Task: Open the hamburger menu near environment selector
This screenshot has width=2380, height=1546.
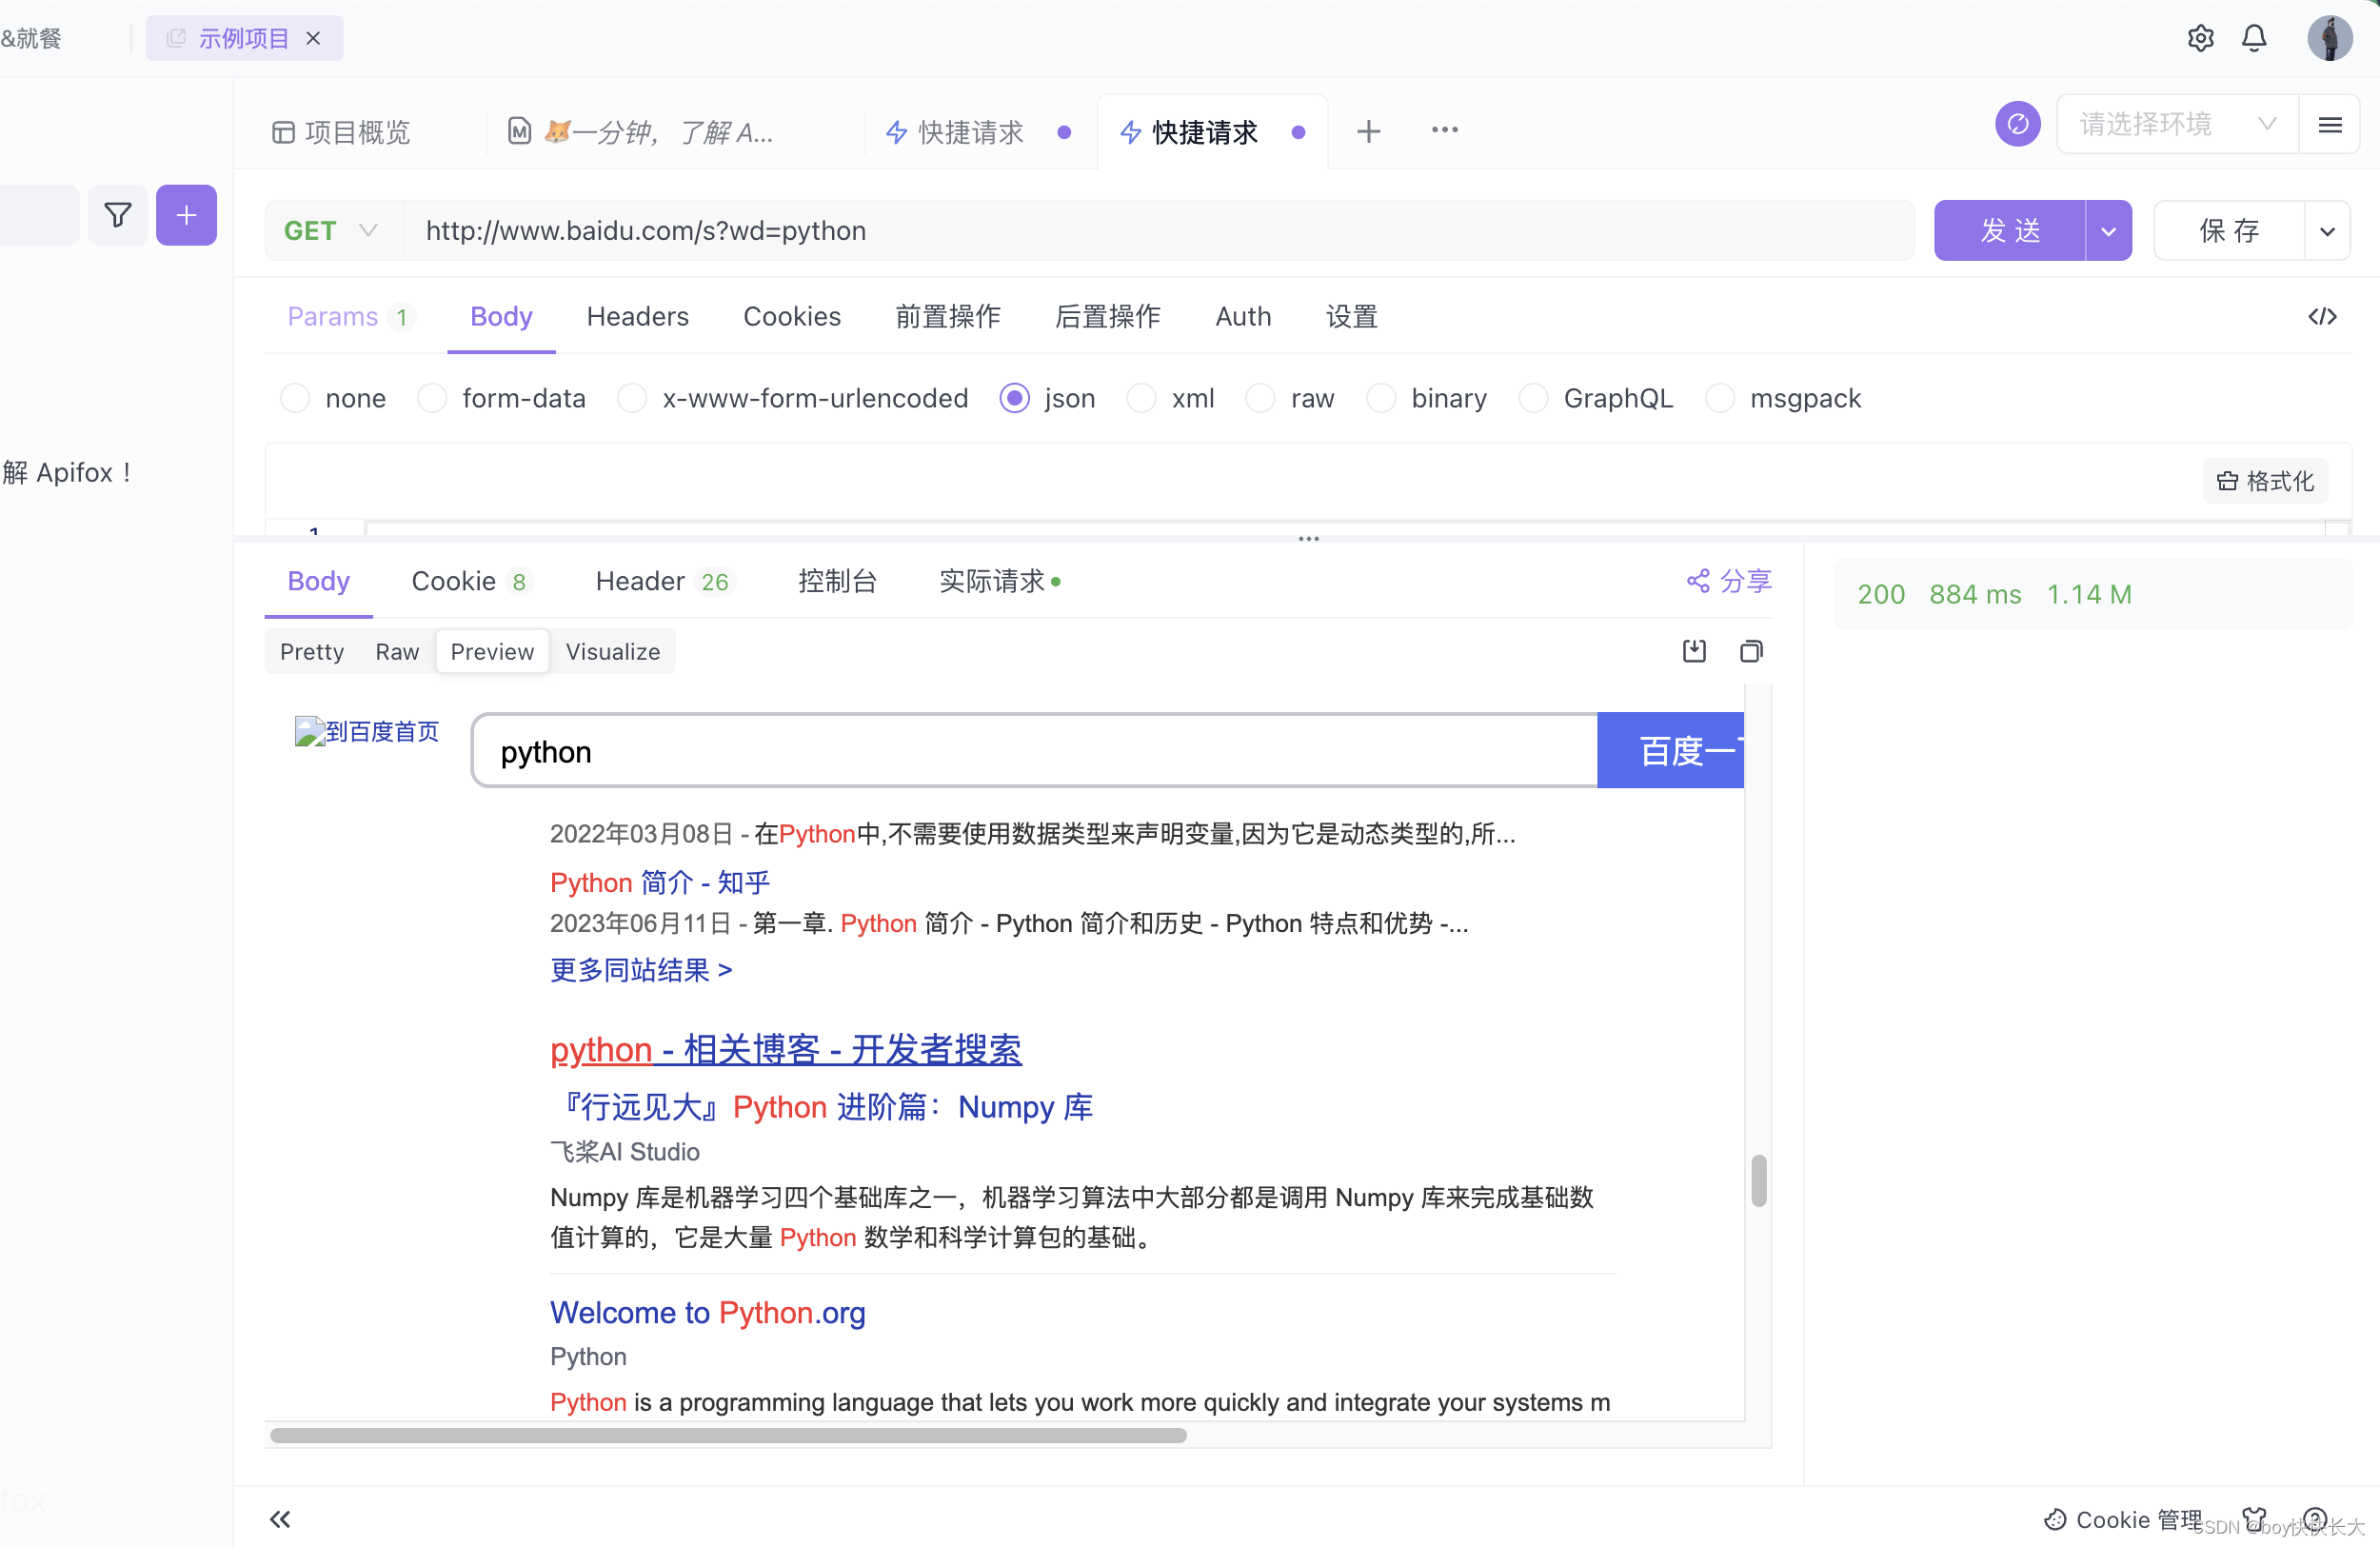Action: (2329, 124)
